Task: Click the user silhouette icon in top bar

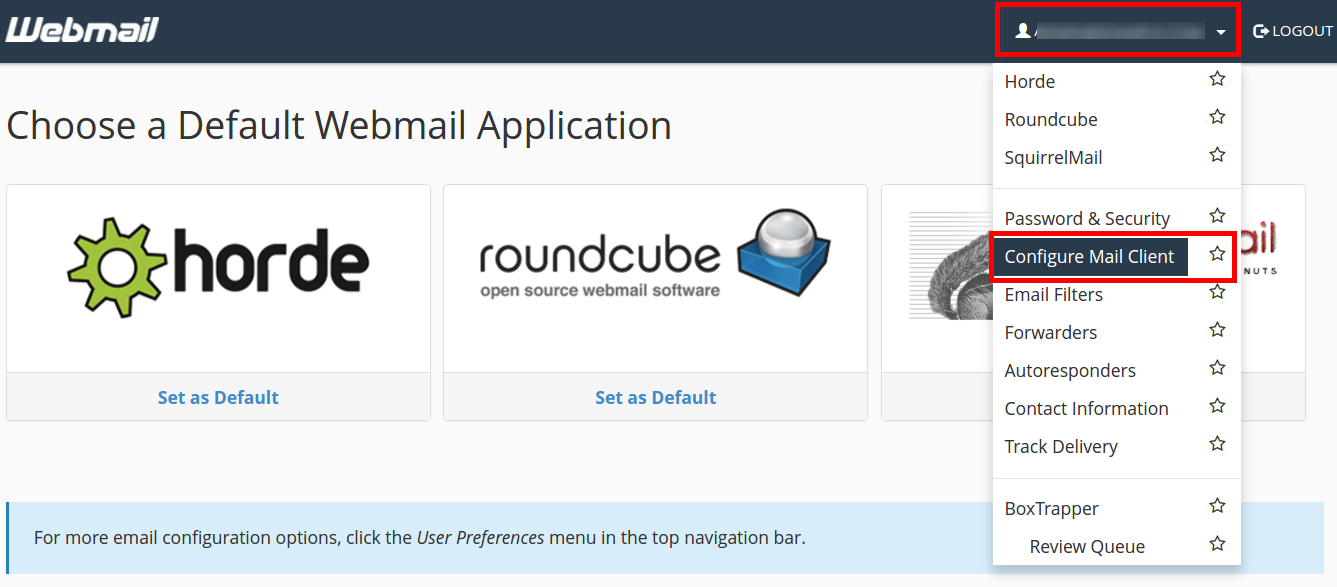Action: tap(1023, 30)
